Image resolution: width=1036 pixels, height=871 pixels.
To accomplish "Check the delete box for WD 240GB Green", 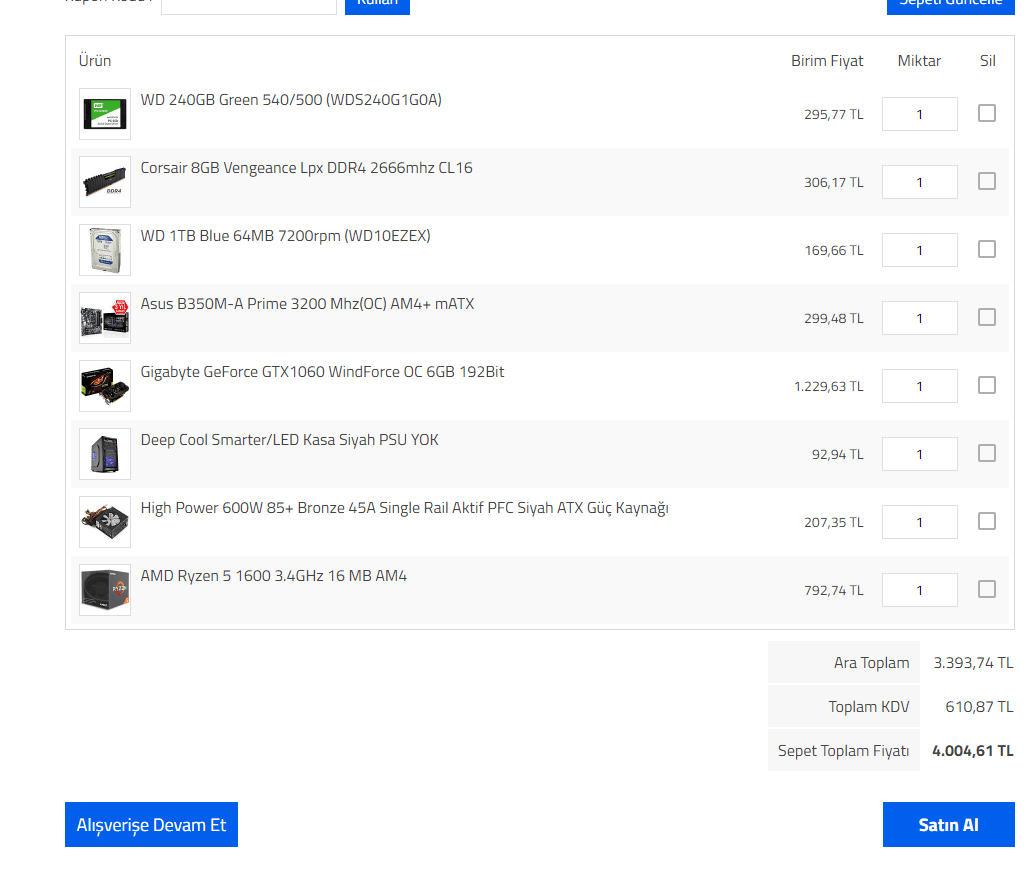I will point(986,113).
